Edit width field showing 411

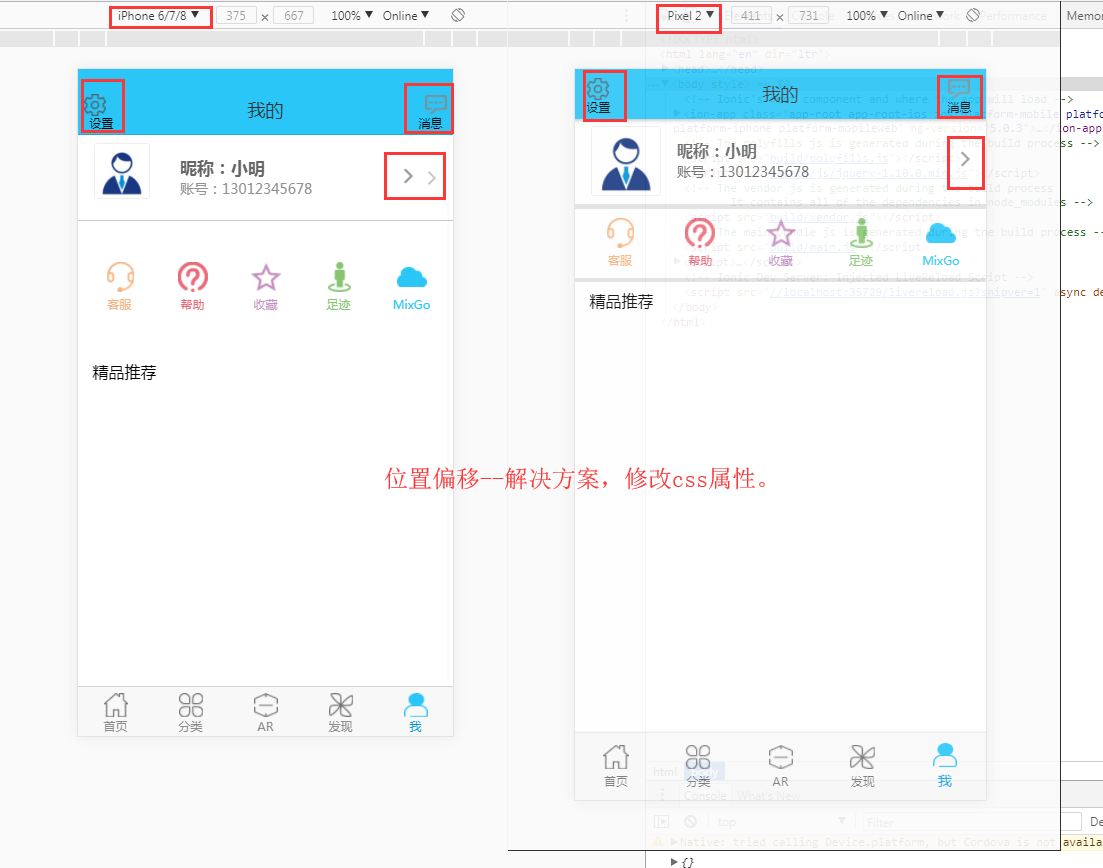click(x=751, y=15)
